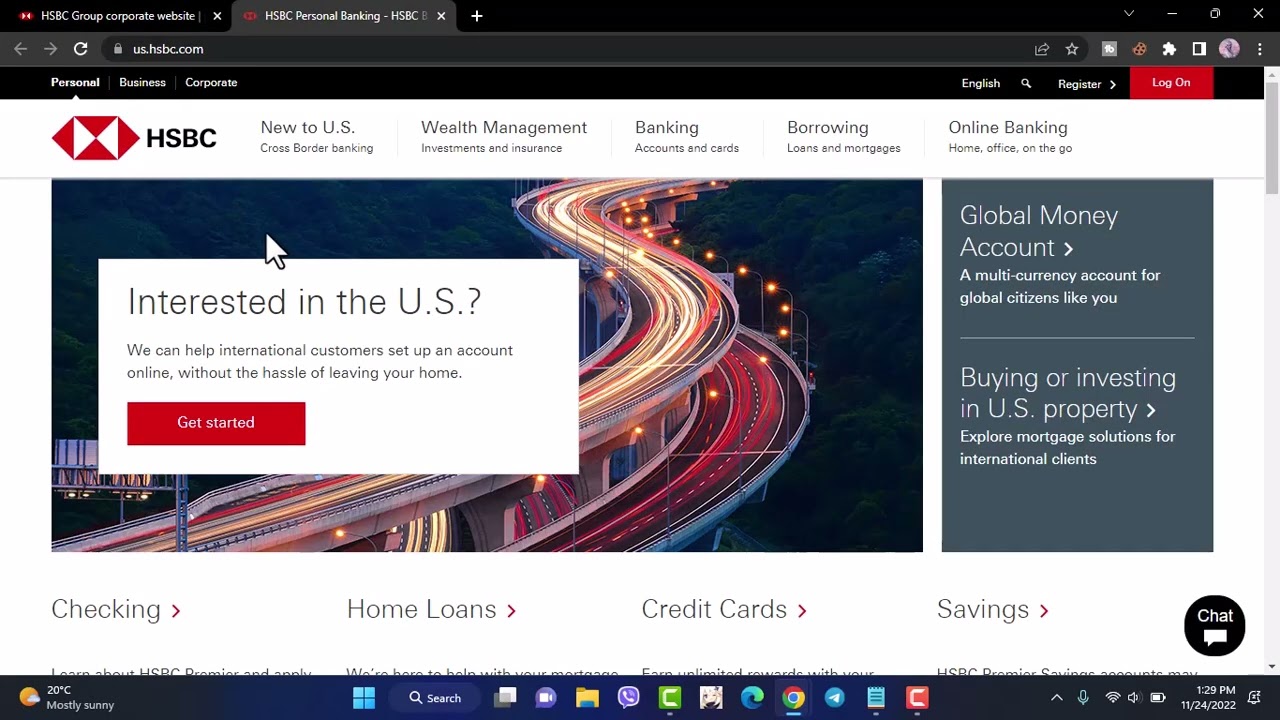
Task: Open the Home Loans section link
Action: coord(431,610)
